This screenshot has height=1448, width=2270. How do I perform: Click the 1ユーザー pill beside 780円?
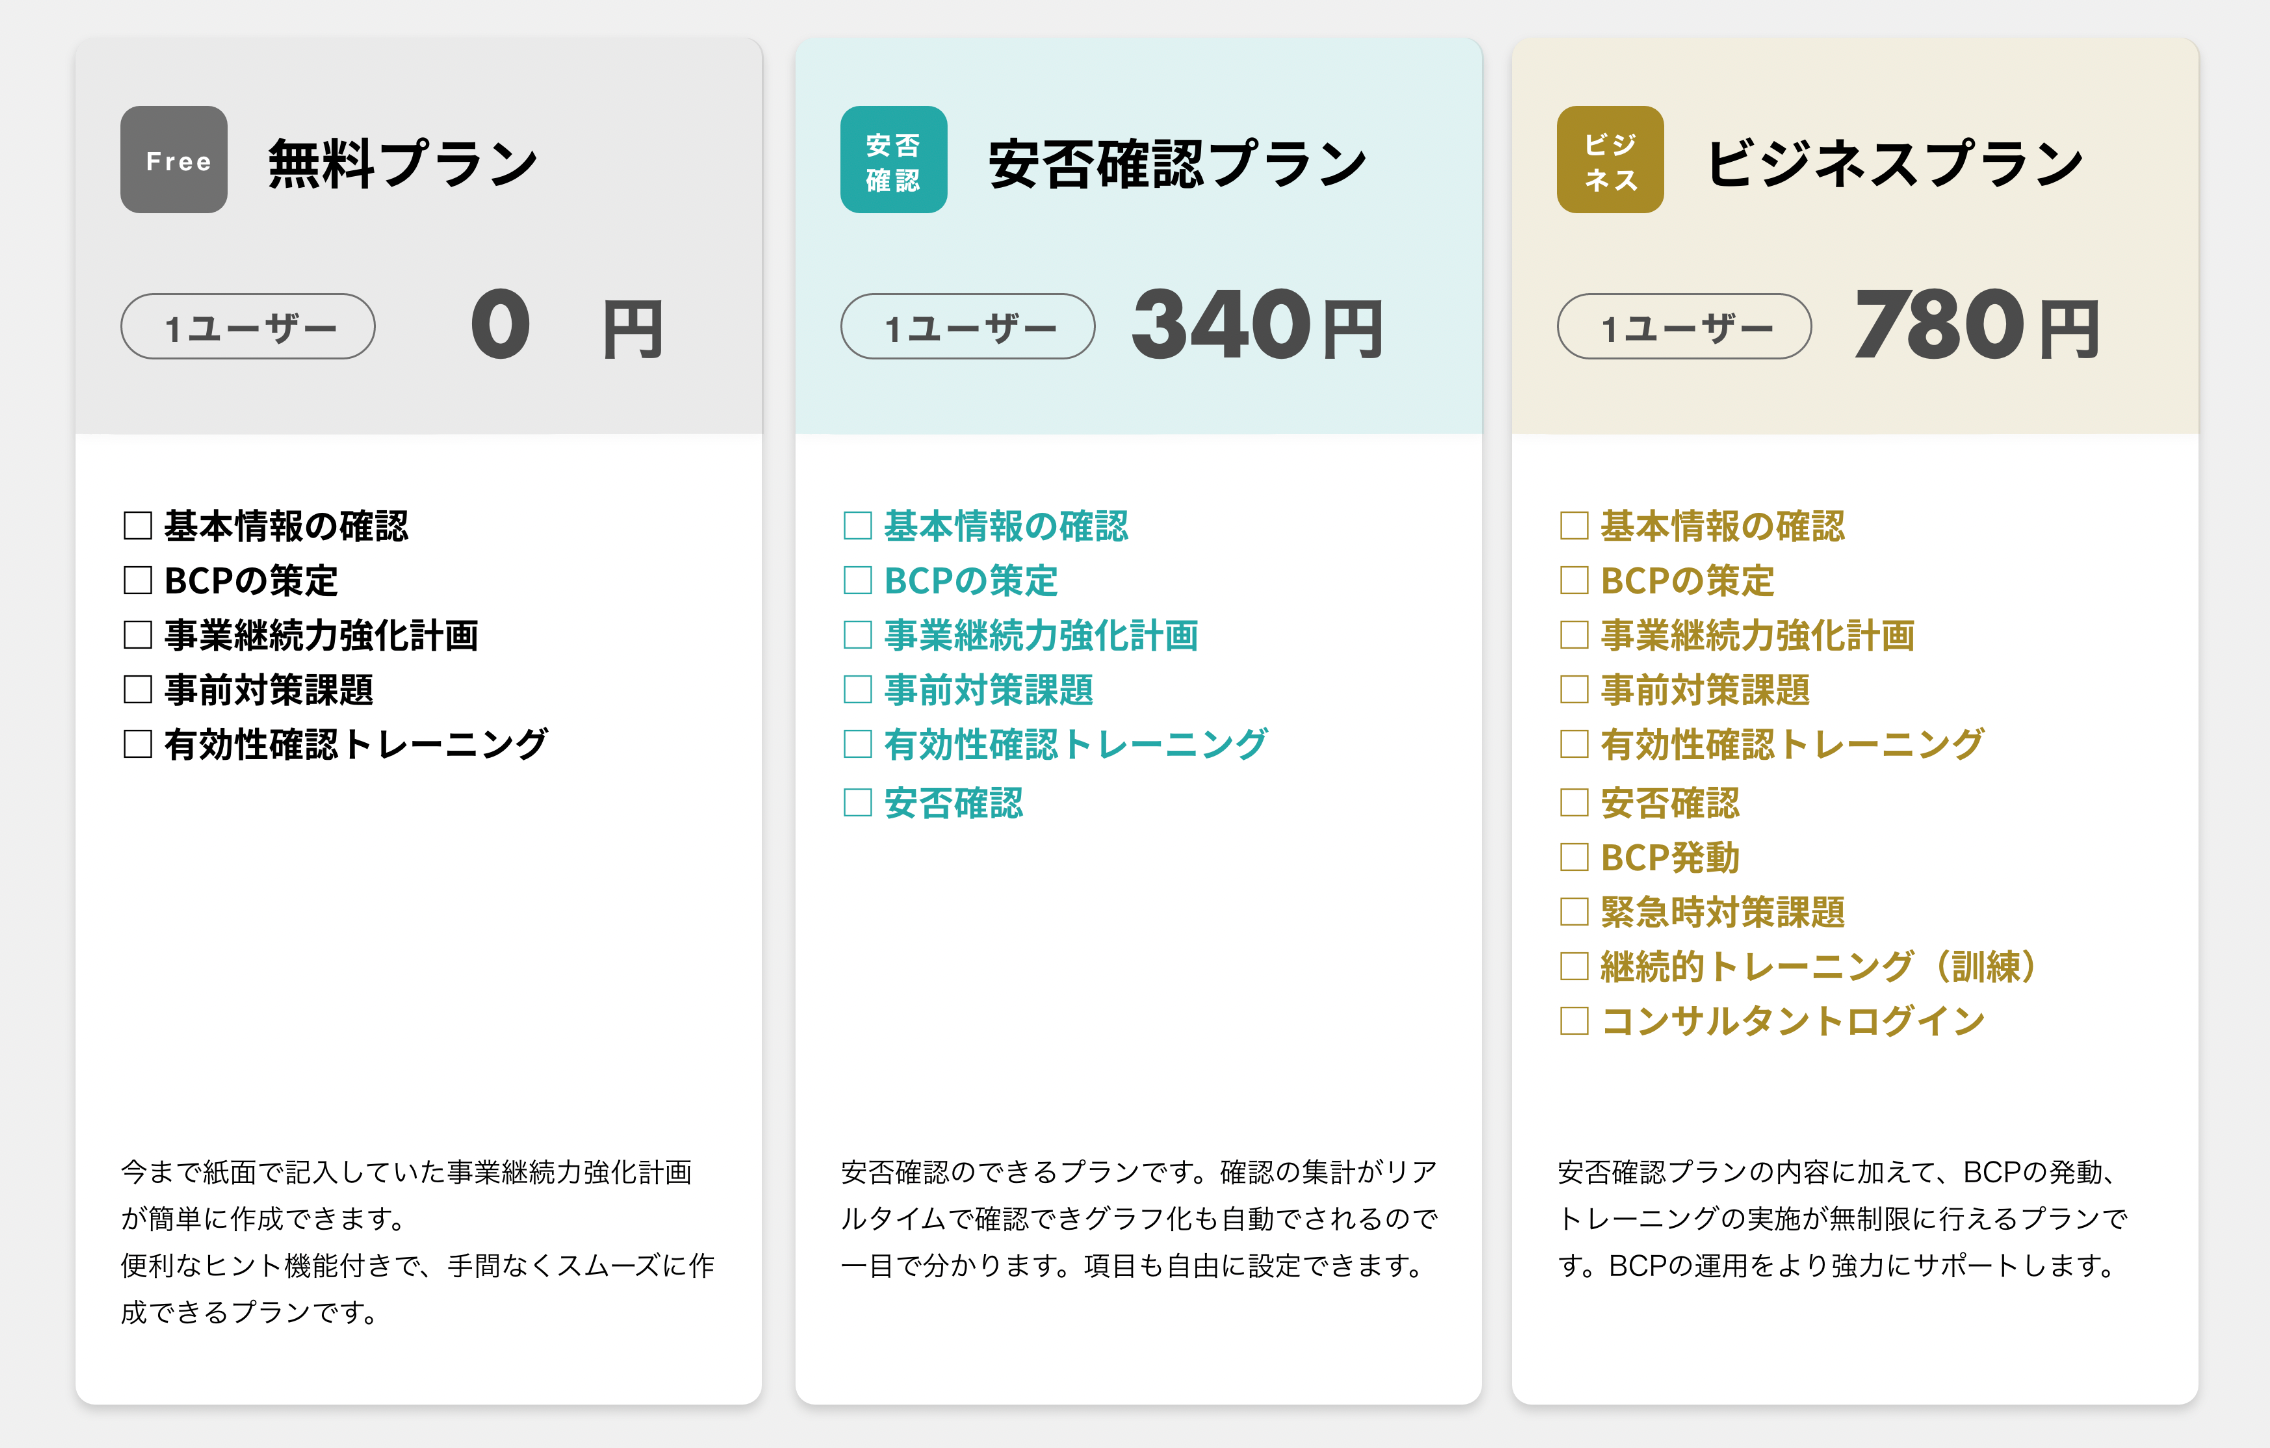pos(1684,327)
